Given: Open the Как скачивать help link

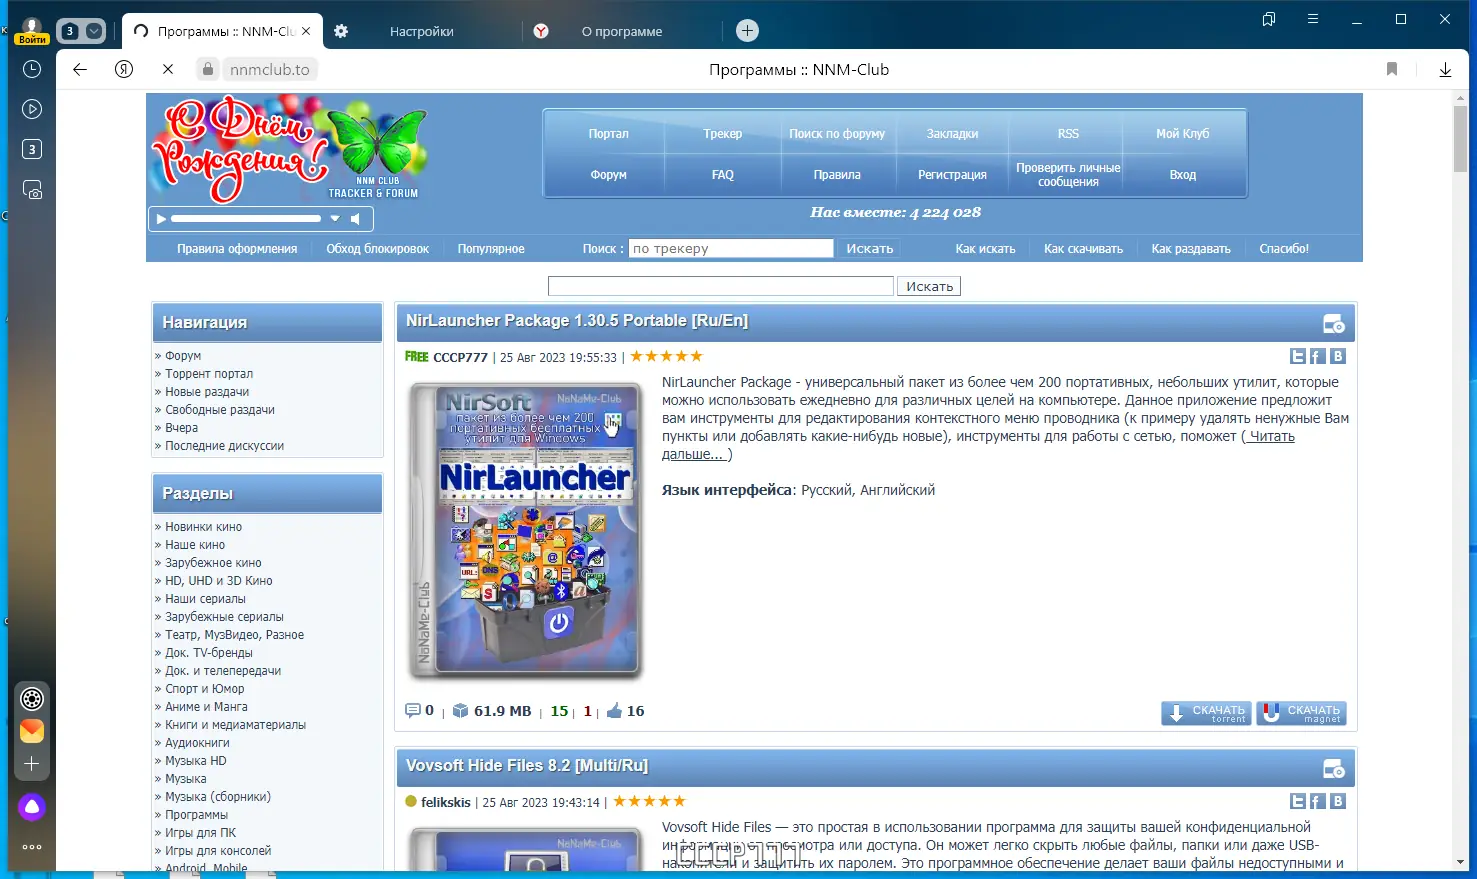Looking at the screenshot, I should pos(1083,249).
